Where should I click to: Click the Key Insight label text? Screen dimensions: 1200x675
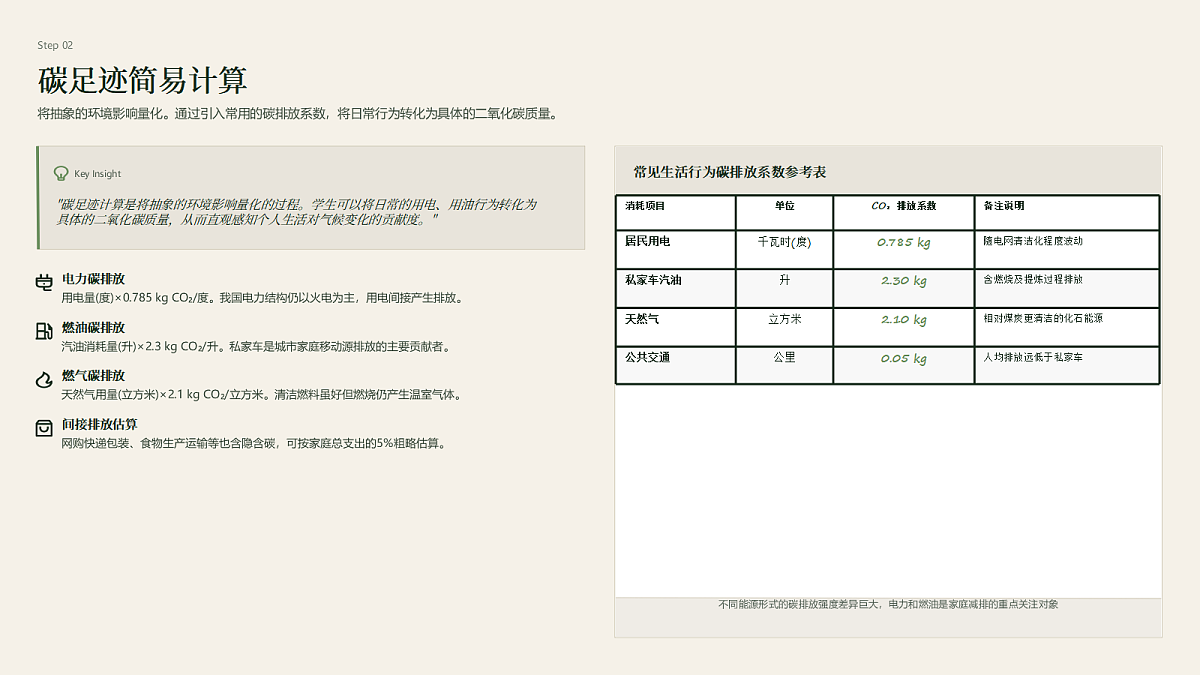tap(98, 174)
